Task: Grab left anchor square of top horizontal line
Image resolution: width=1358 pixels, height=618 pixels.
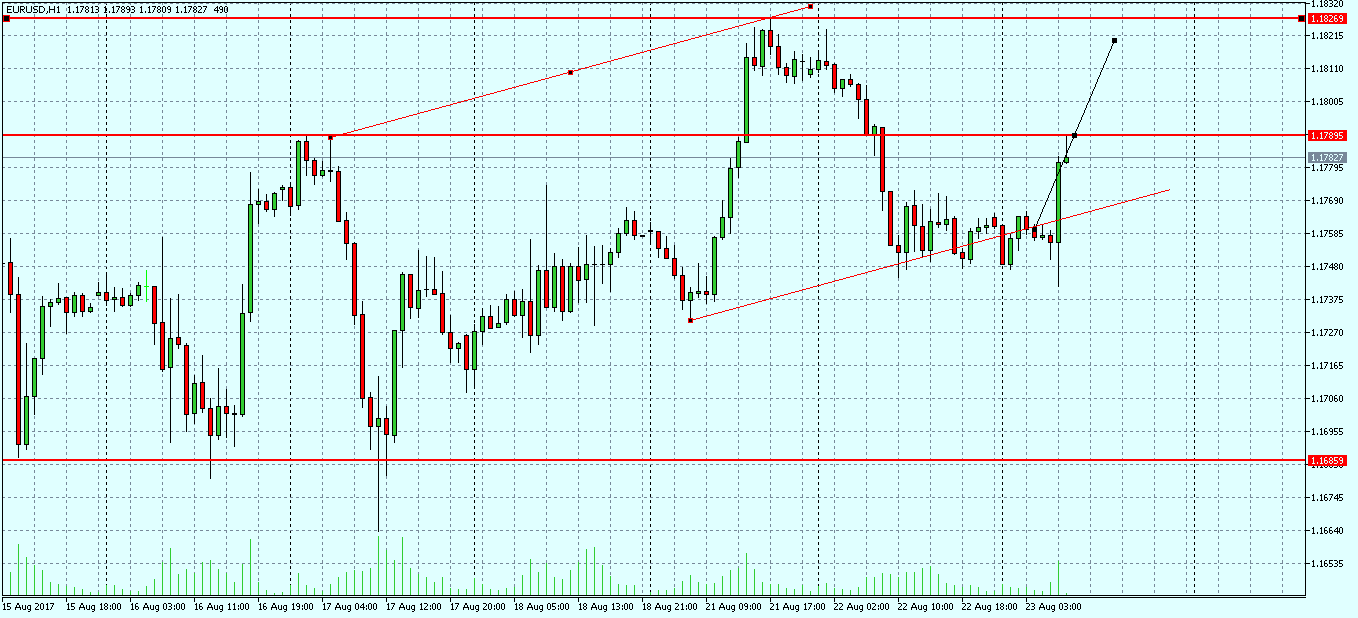Action: [6, 19]
